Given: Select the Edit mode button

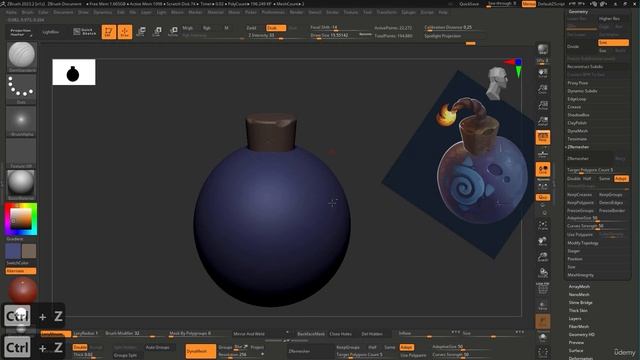Looking at the screenshot, I should pyautogui.click(x=109, y=32).
